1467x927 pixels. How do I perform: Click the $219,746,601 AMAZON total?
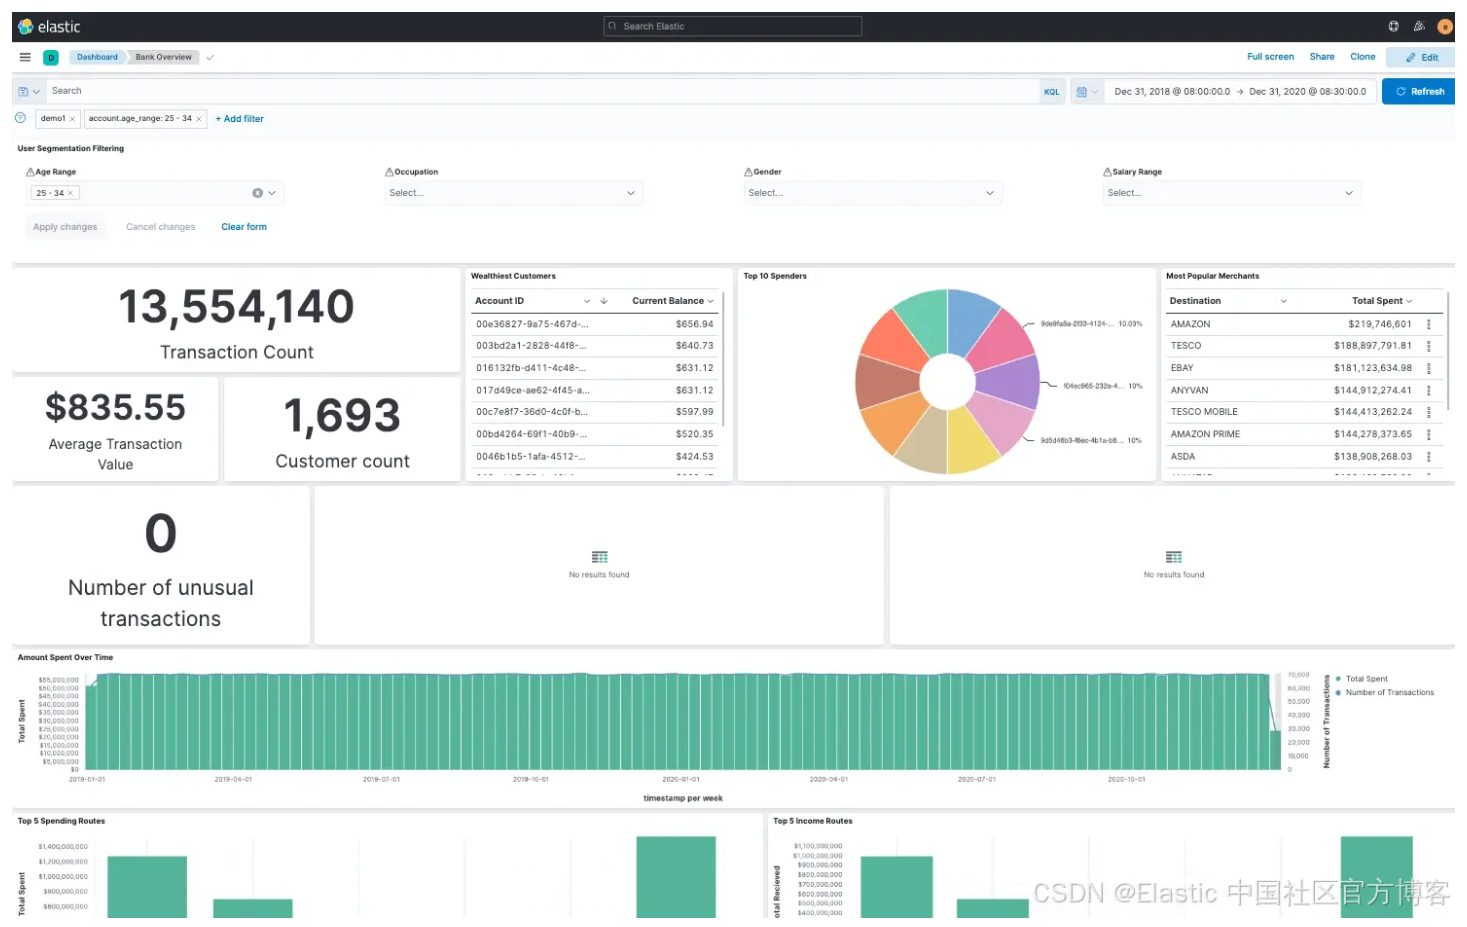1379,324
